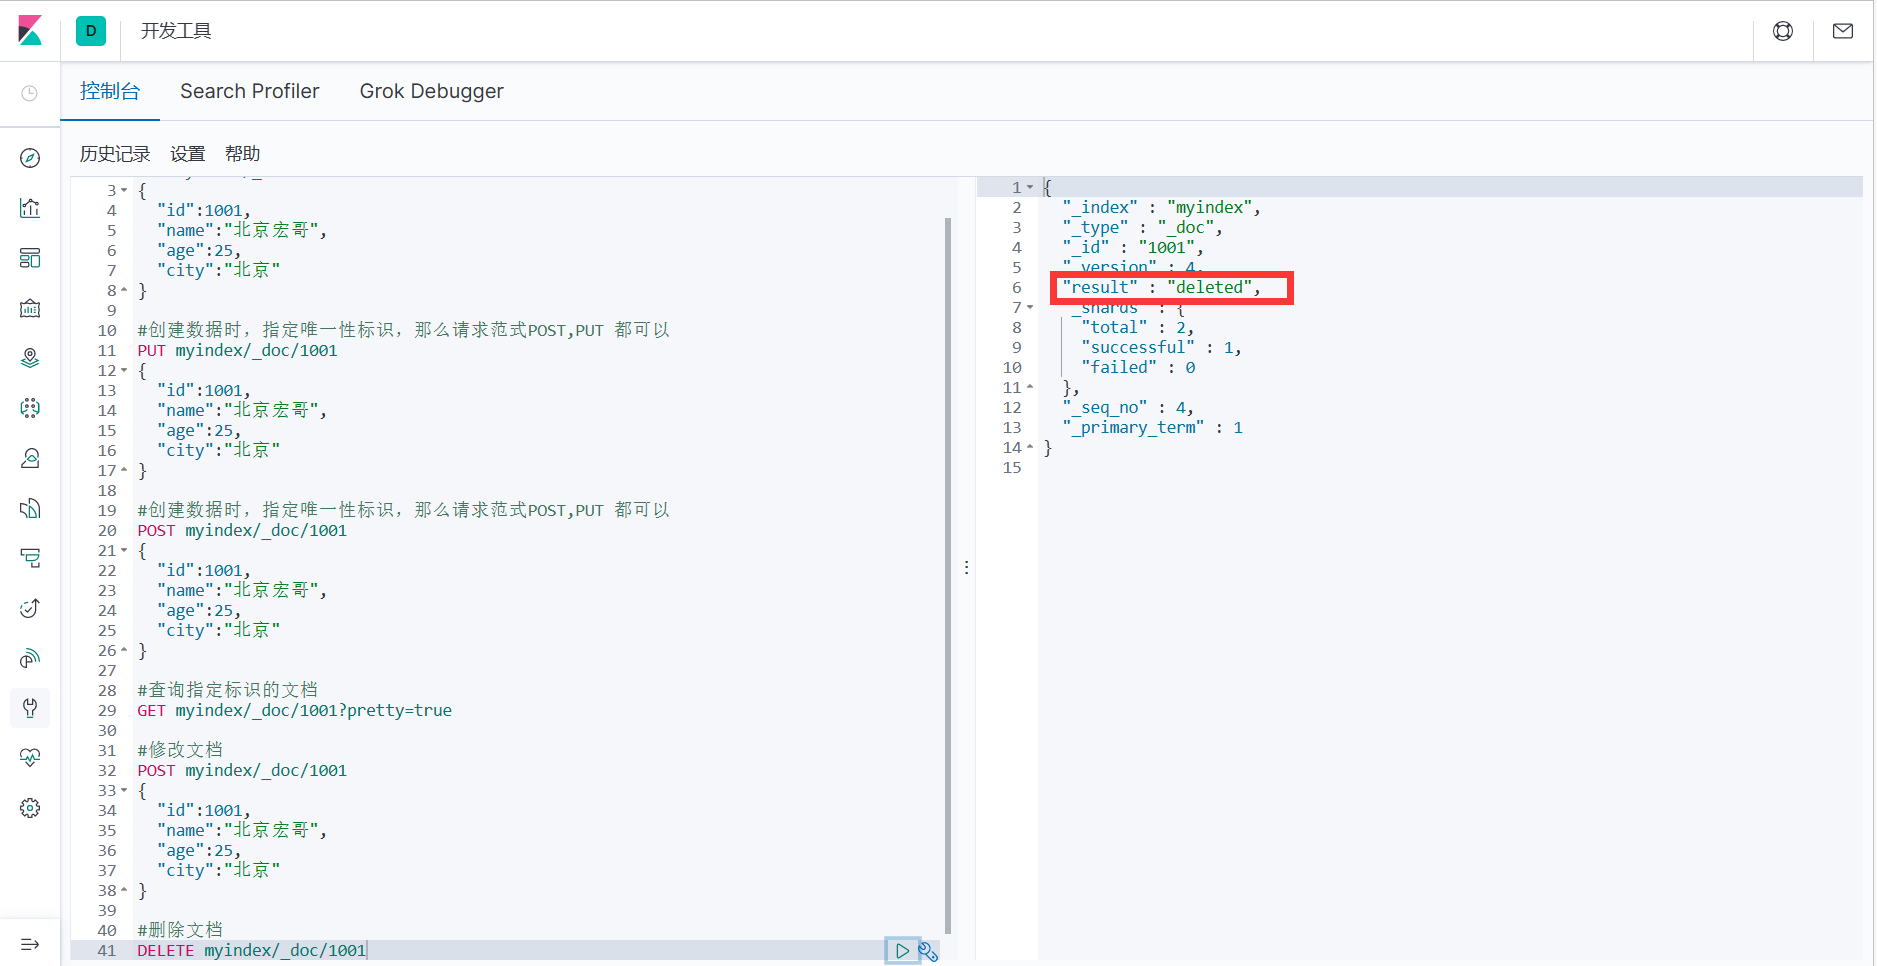Open Canvas icon in sidebar
1877x966 pixels.
tap(30, 308)
